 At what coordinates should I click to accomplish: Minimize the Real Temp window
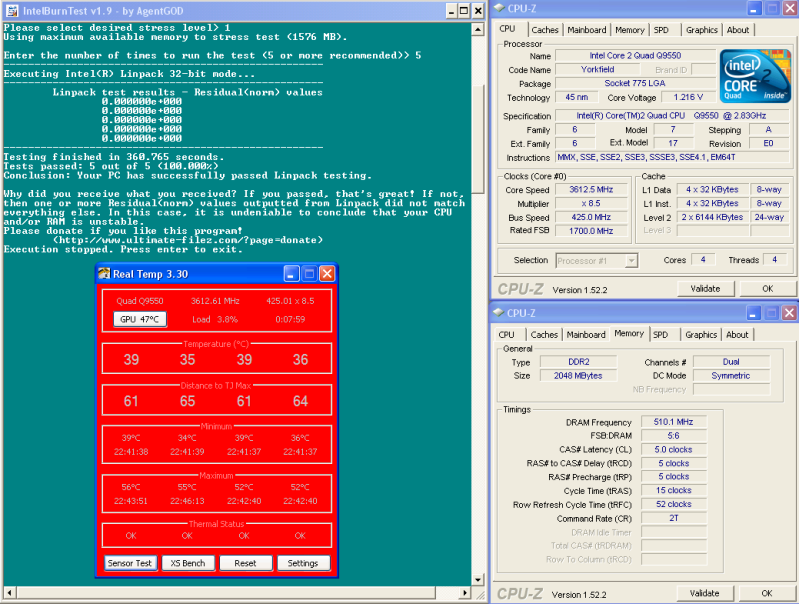[291, 274]
